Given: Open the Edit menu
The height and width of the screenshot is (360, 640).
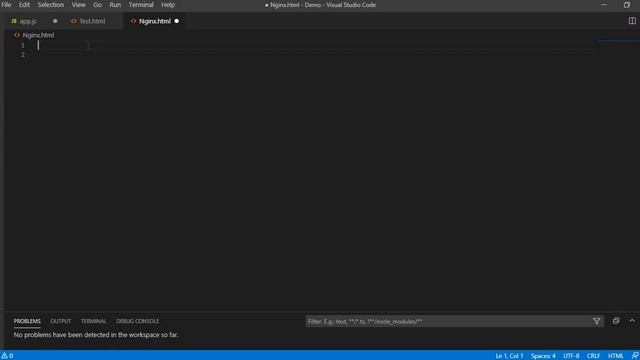Looking at the screenshot, I should 24,5.
